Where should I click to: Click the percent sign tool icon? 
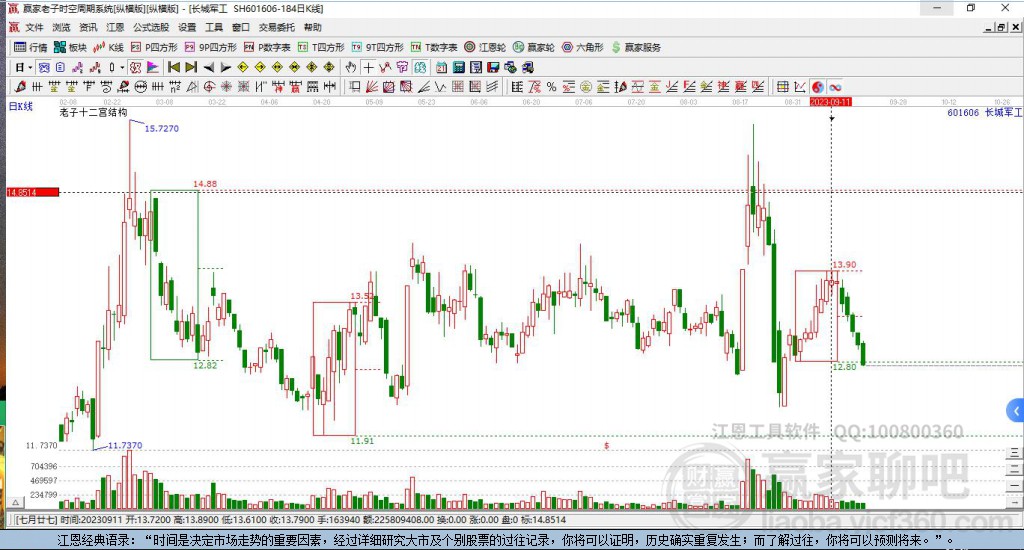(x=552, y=87)
